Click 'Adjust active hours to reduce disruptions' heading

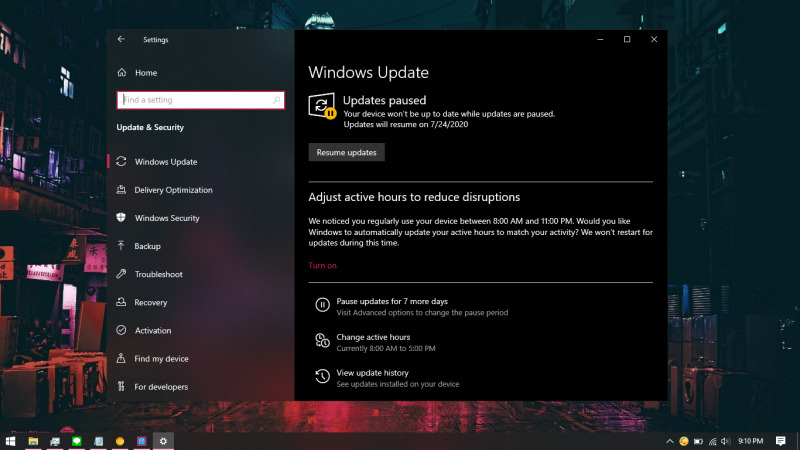414,197
